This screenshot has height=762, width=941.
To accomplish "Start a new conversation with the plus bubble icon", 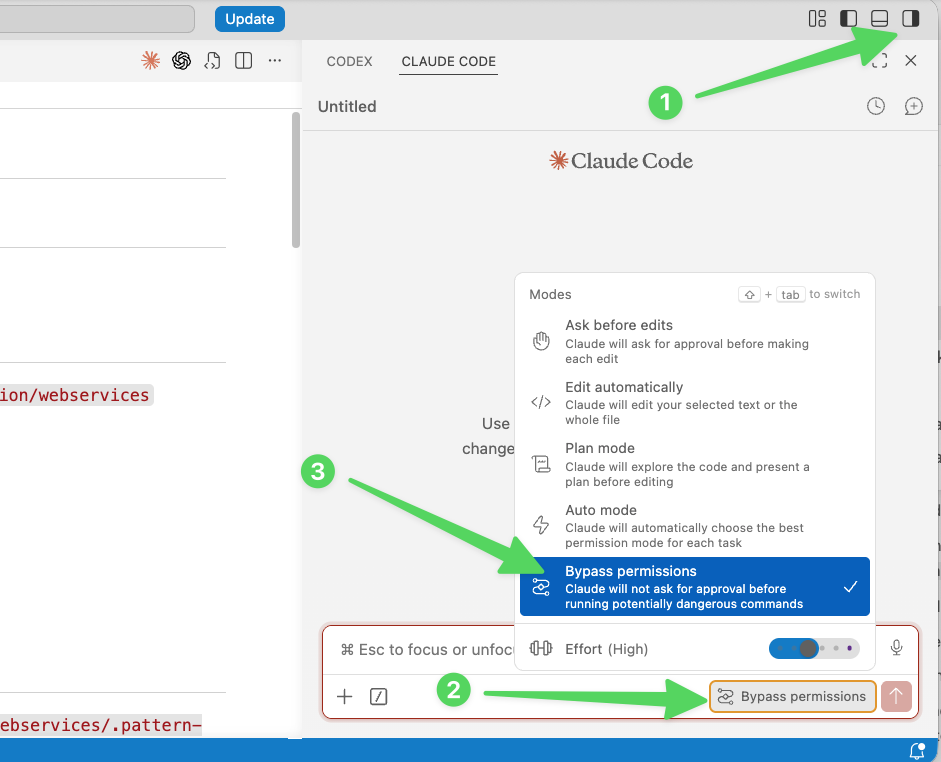I will [x=913, y=106].
